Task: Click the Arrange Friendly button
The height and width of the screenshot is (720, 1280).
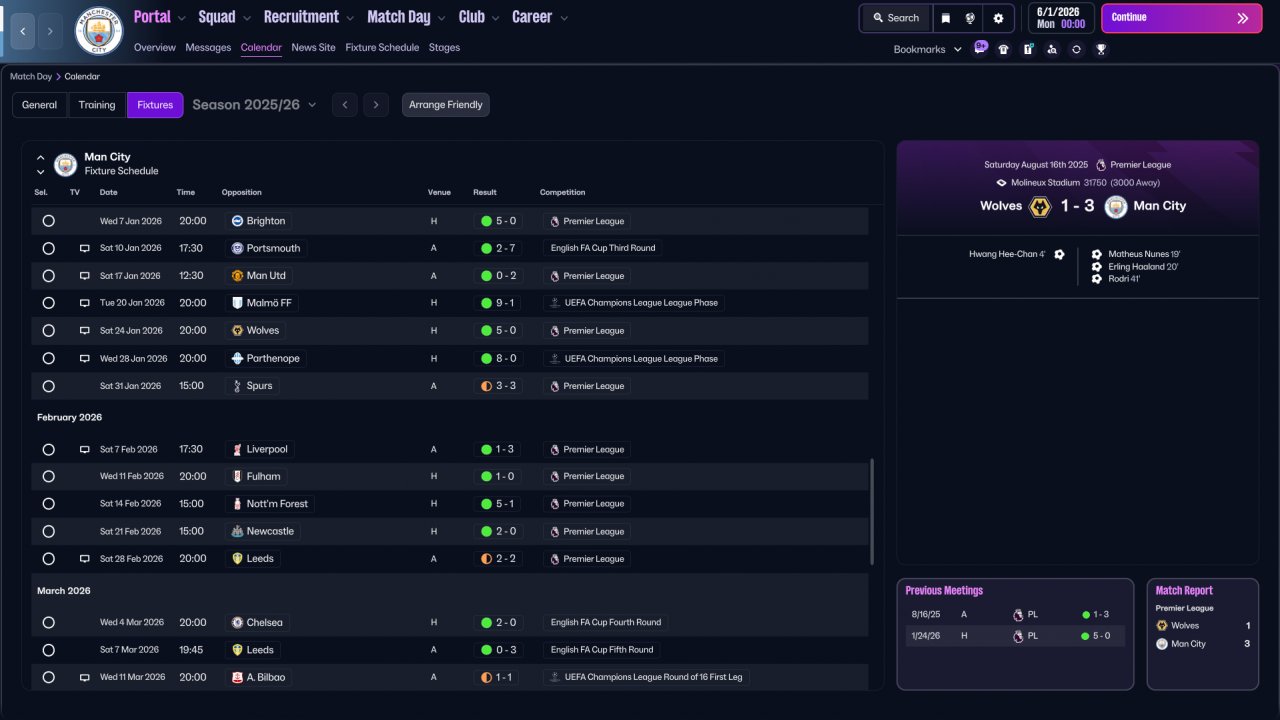Action: click(x=446, y=105)
